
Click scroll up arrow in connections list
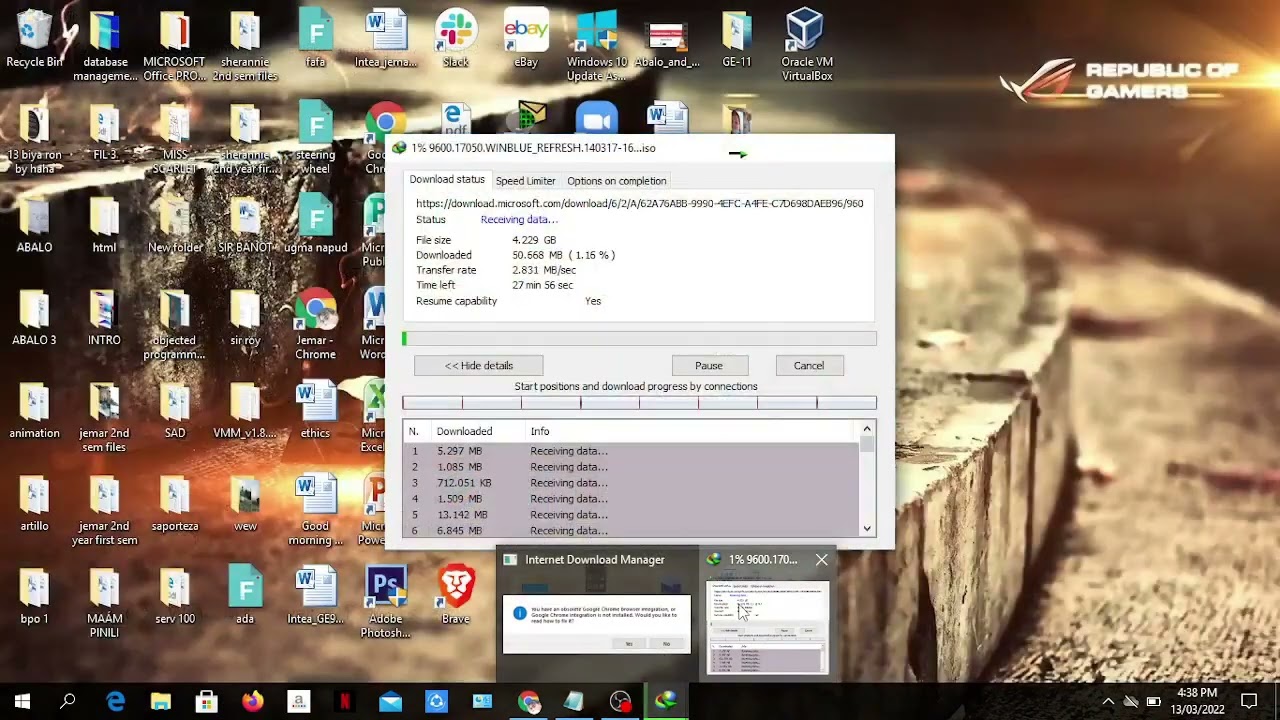pyautogui.click(x=867, y=430)
